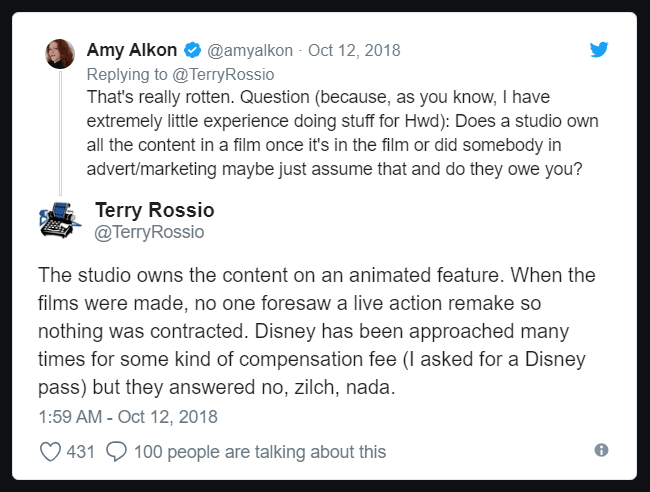This screenshot has height=492, width=650.
Task: Click the 431 likes count
Action: coord(81,452)
